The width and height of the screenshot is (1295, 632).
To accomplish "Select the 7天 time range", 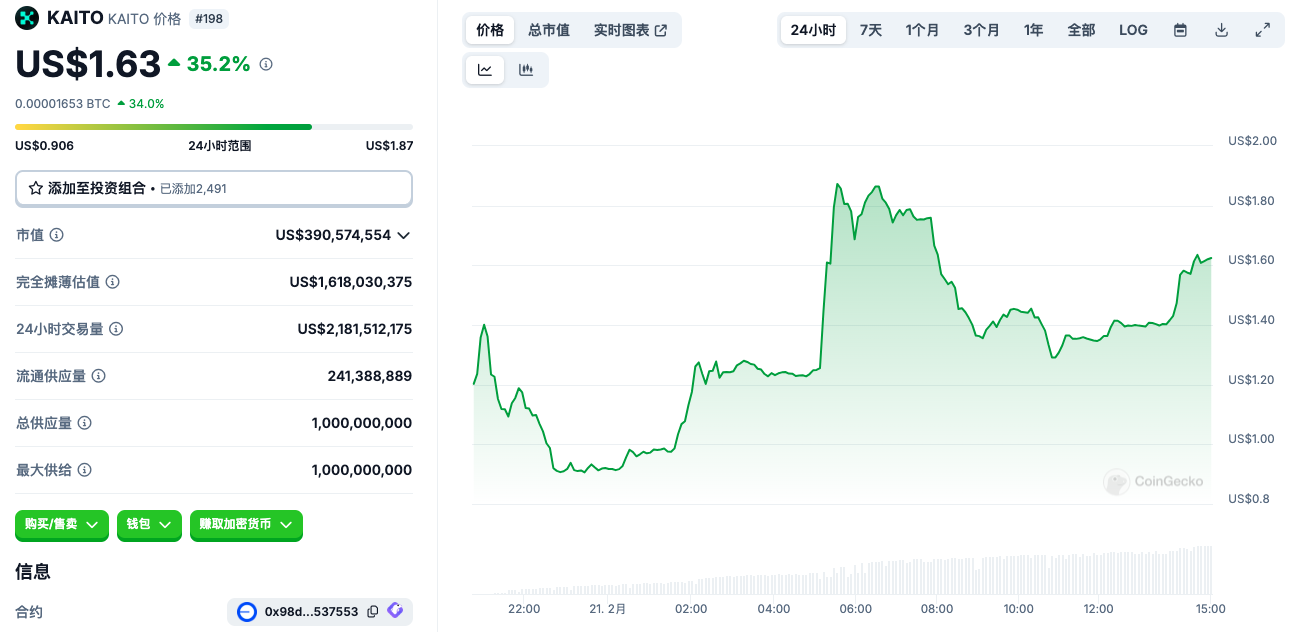I will (x=871, y=30).
